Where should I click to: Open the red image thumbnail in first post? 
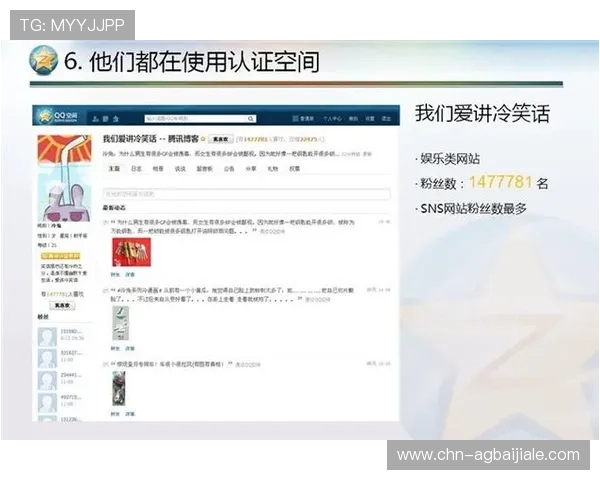coord(131,252)
